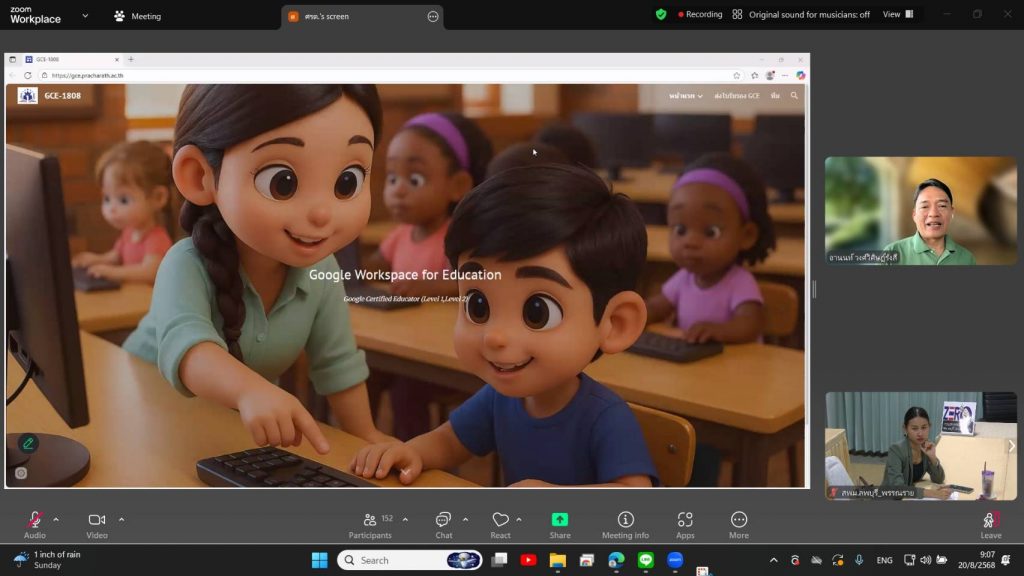Open File Explorer from the taskbar
This screenshot has width=1024, height=576.
pos(558,560)
